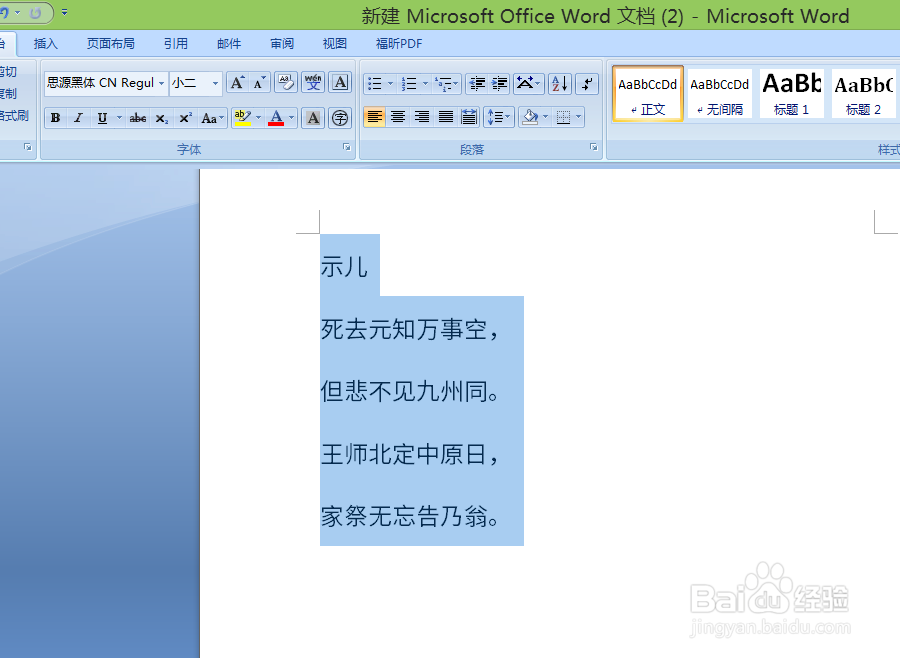900x658 pixels.
Task: Center the selected text
Action: pyautogui.click(x=398, y=117)
